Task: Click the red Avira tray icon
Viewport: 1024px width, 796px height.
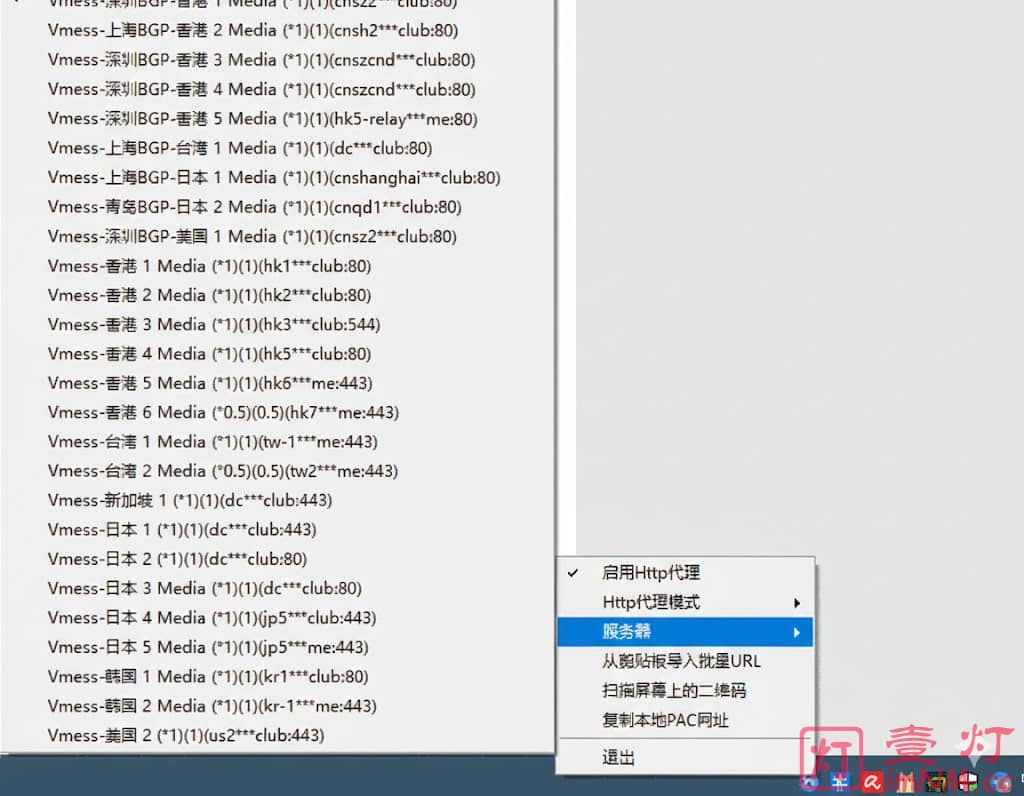Action: click(873, 782)
